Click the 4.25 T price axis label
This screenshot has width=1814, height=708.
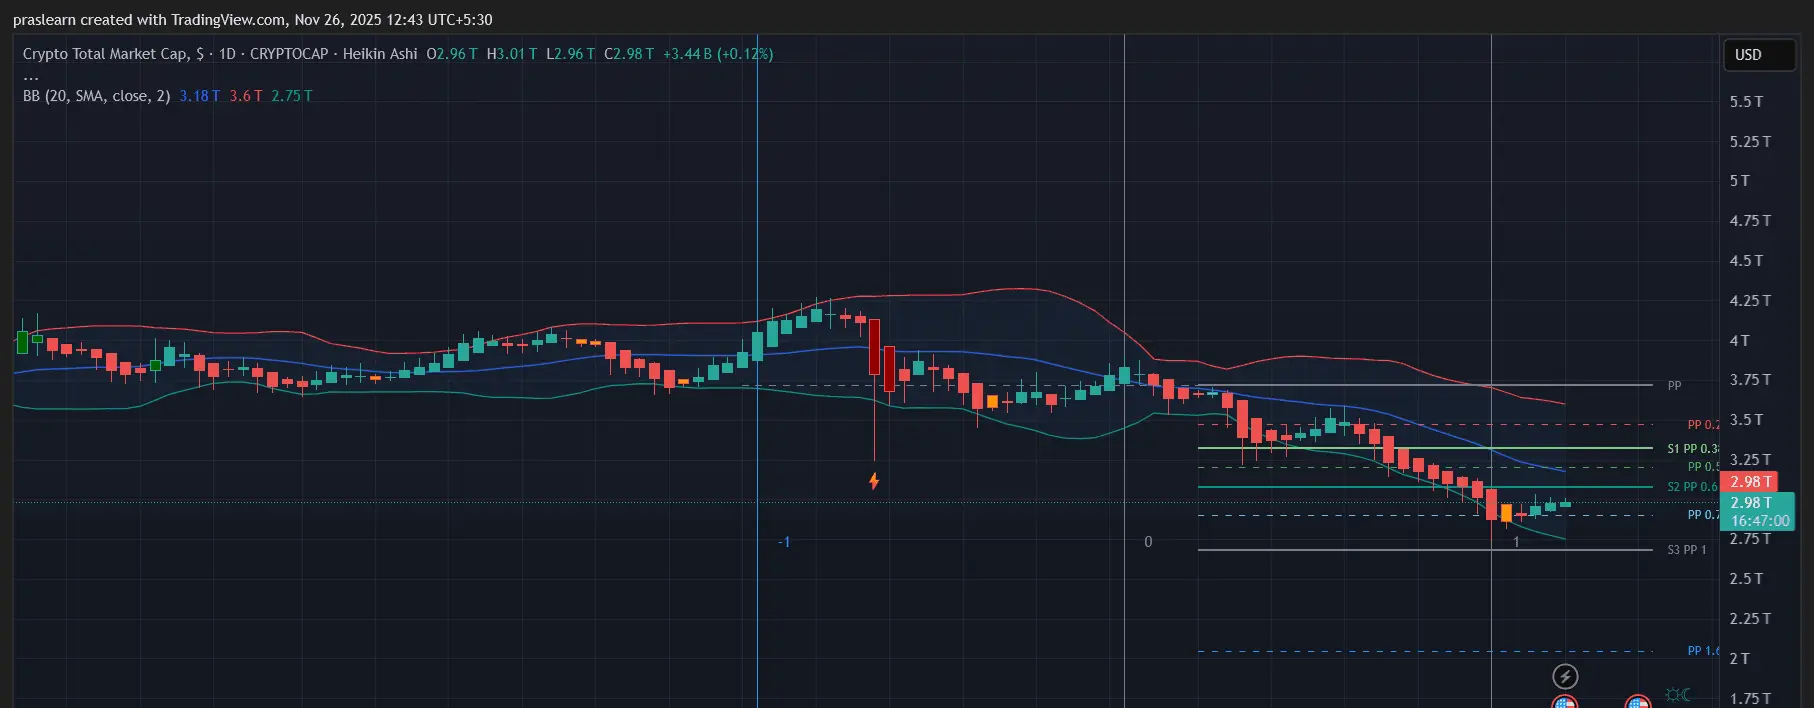click(x=1750, y=301)
